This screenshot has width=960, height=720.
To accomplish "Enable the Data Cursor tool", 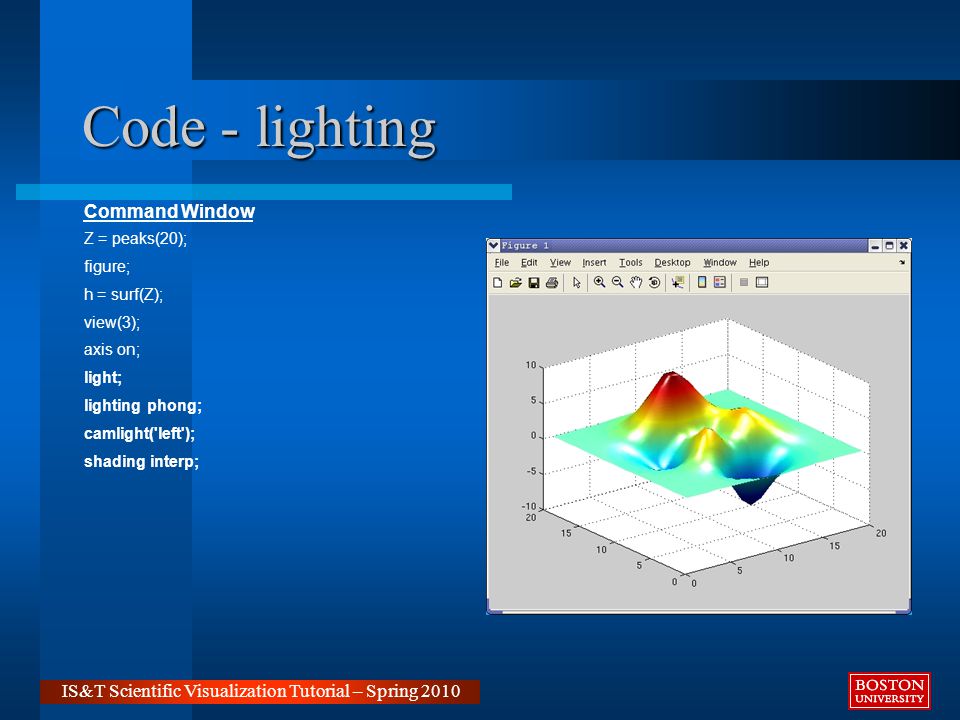I will (677, 282).
